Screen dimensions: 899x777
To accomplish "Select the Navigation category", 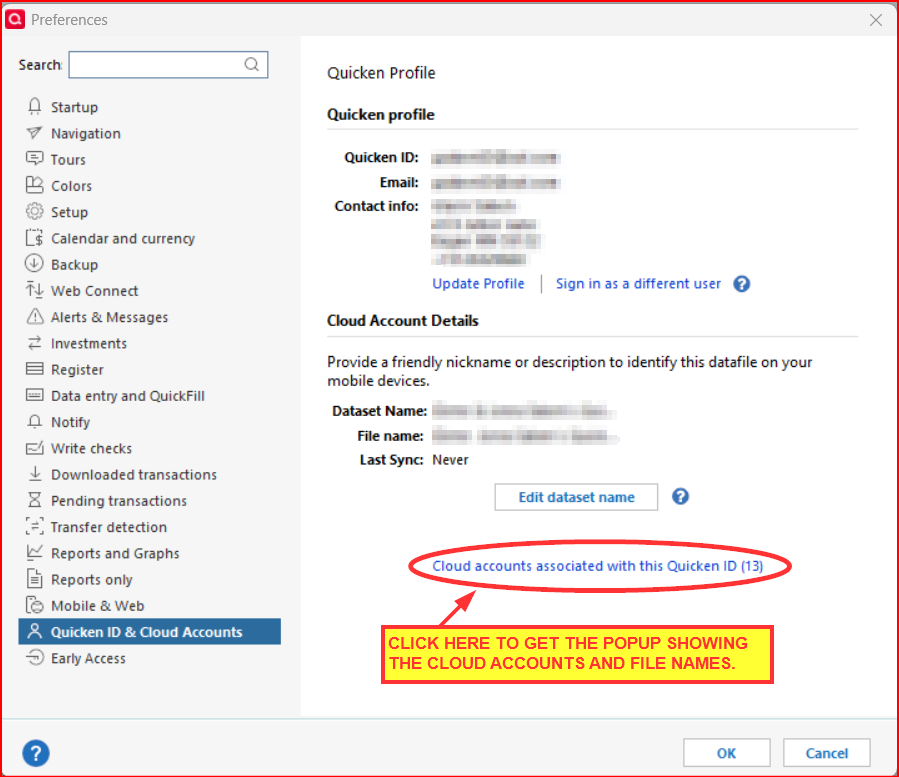I will click(x=85, y=134).
